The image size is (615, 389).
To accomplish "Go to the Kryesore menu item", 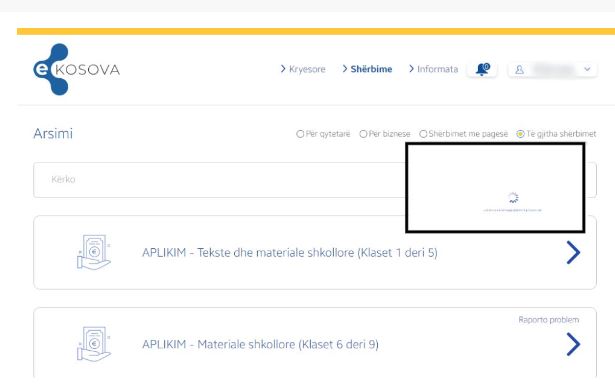I will tap(307, 69).
